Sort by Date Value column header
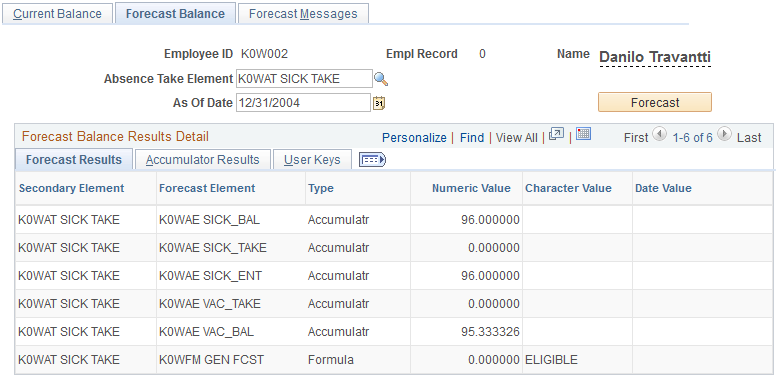 coord(663,188)
